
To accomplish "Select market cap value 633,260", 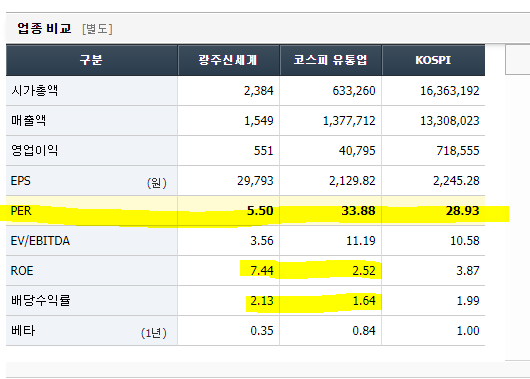I will pos(354,91).
